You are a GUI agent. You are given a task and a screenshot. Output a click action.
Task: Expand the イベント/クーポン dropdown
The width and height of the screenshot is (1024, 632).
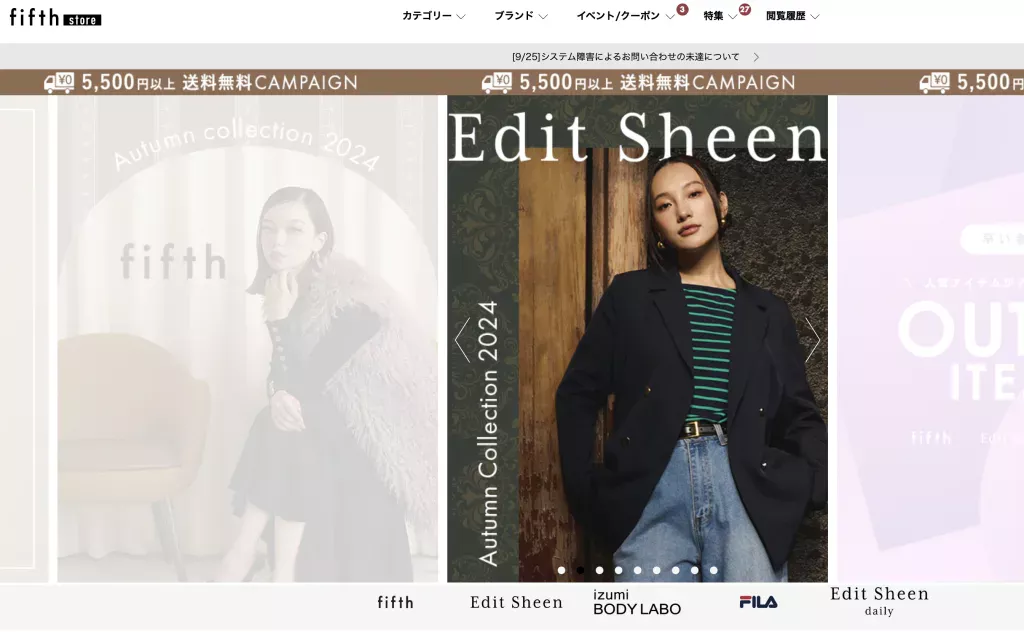(626, 16)
